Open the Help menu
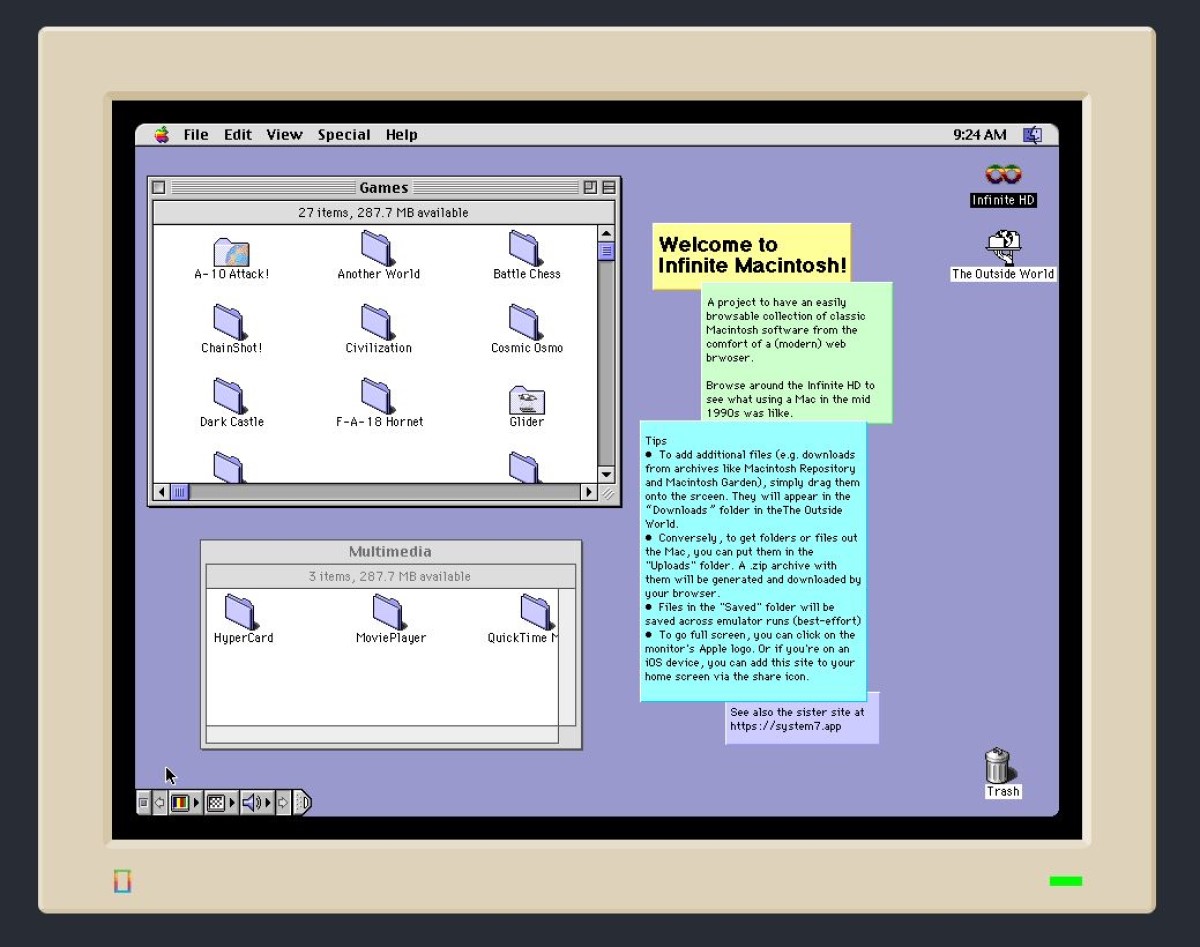 [x=401, y=135]
